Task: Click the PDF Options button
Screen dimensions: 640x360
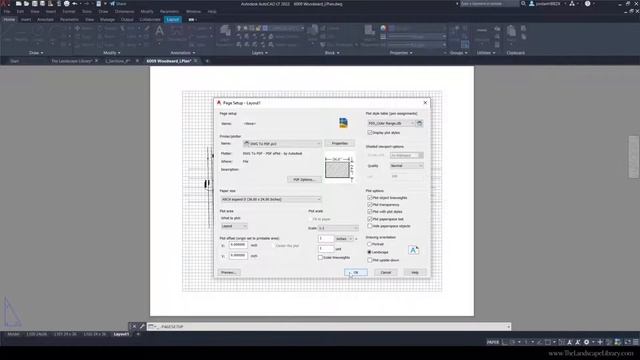Action: 304,180
